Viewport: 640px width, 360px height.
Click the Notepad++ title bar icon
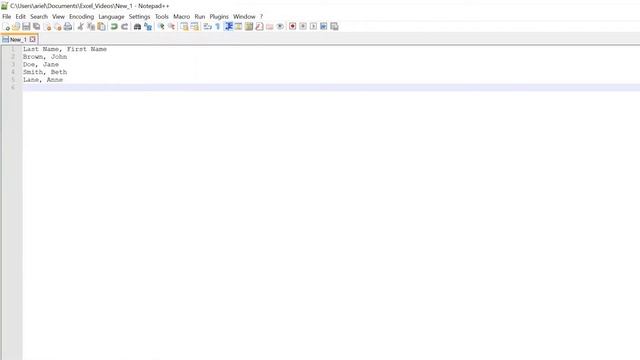pyautogui.click(x=4, y=6)
